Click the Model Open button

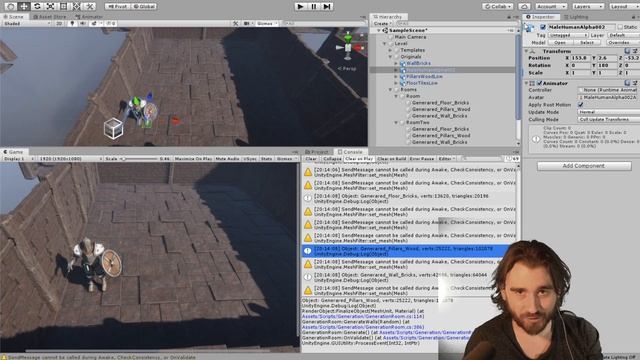pyautogui.click(x=560, y=42)
